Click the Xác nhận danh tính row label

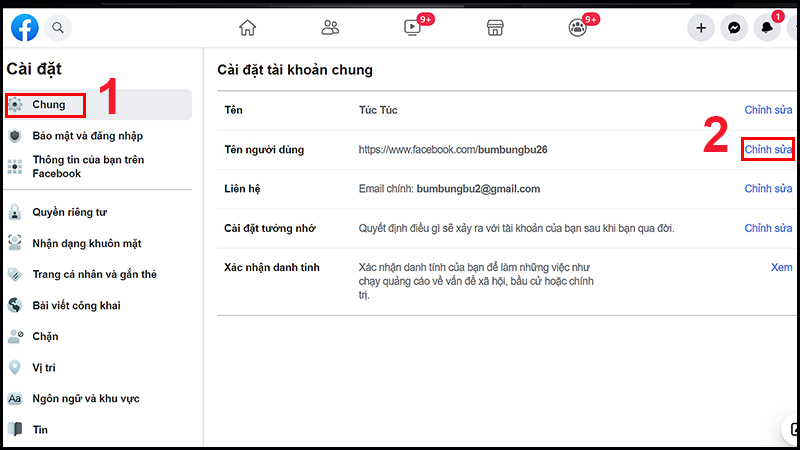272,267
